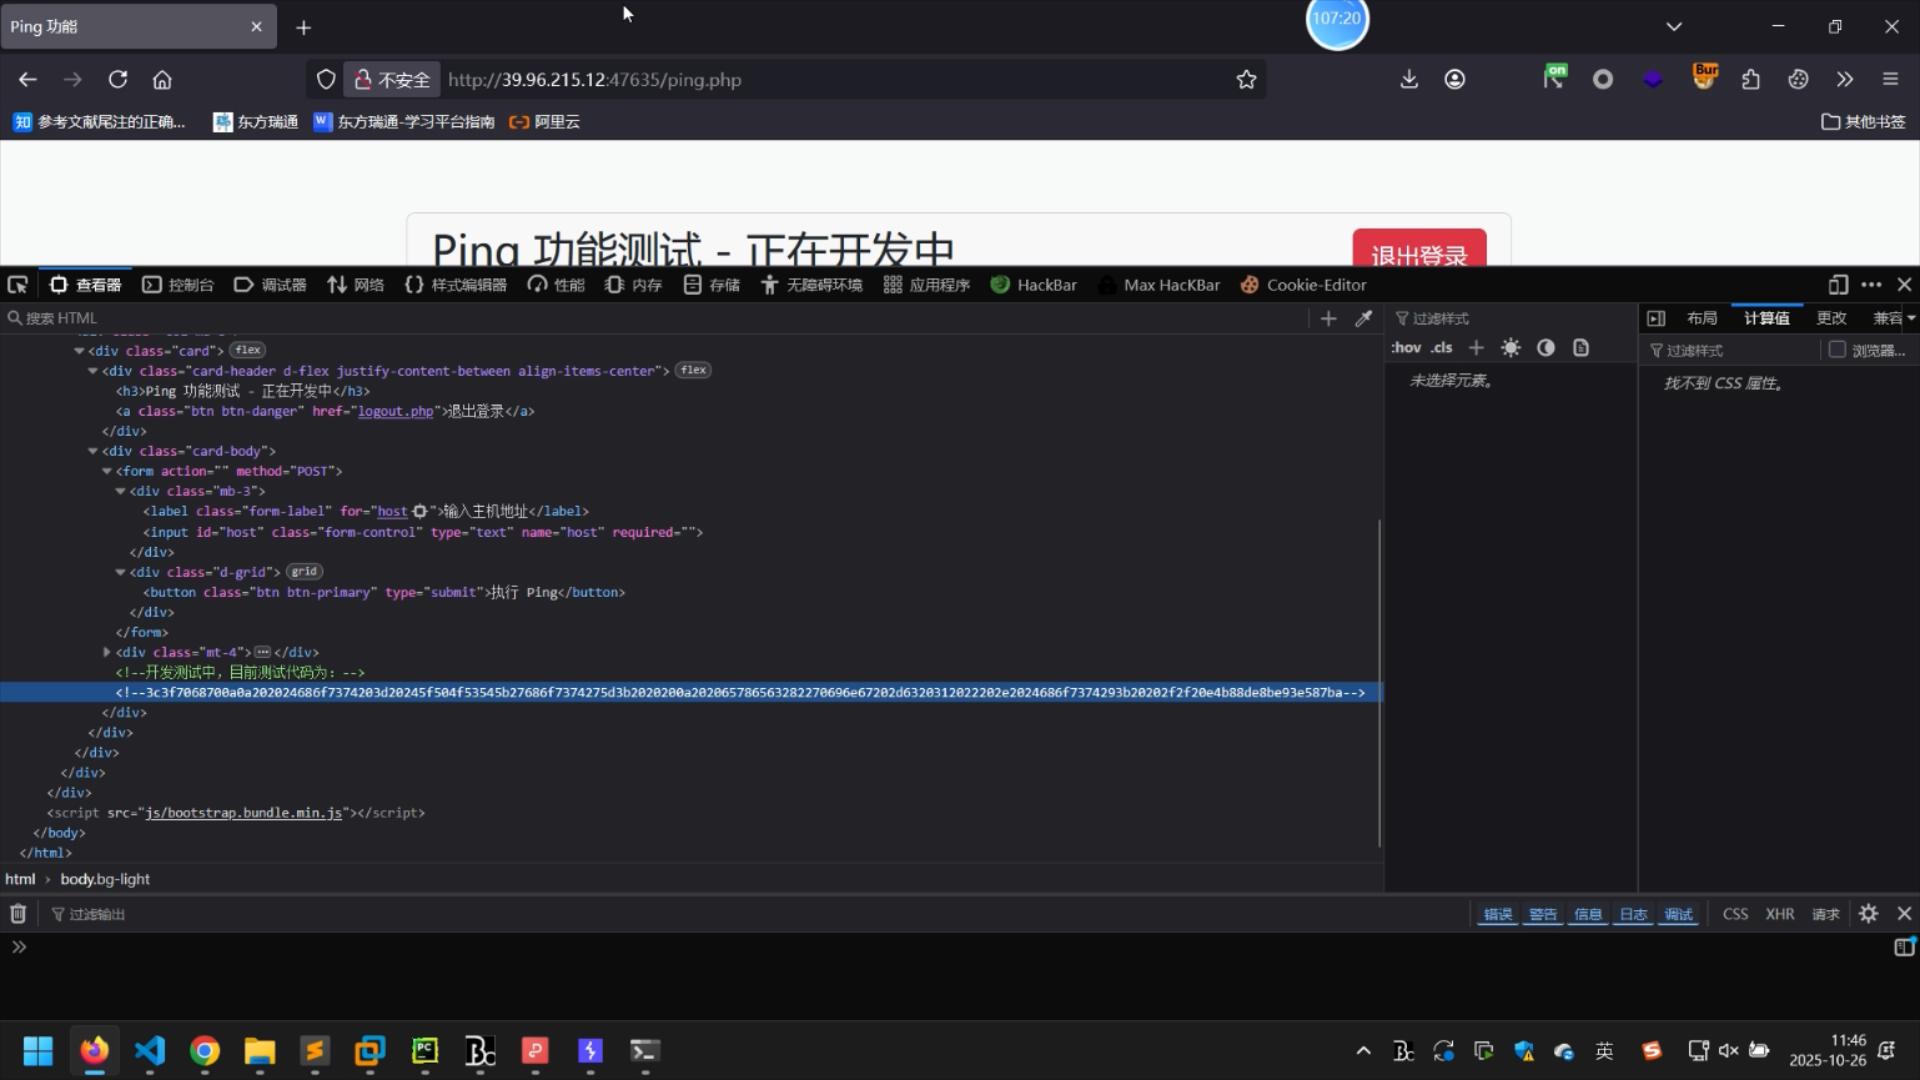Switch to the Network (网络) tab
Screen dimensions: 1920x1080
point(356,285)
